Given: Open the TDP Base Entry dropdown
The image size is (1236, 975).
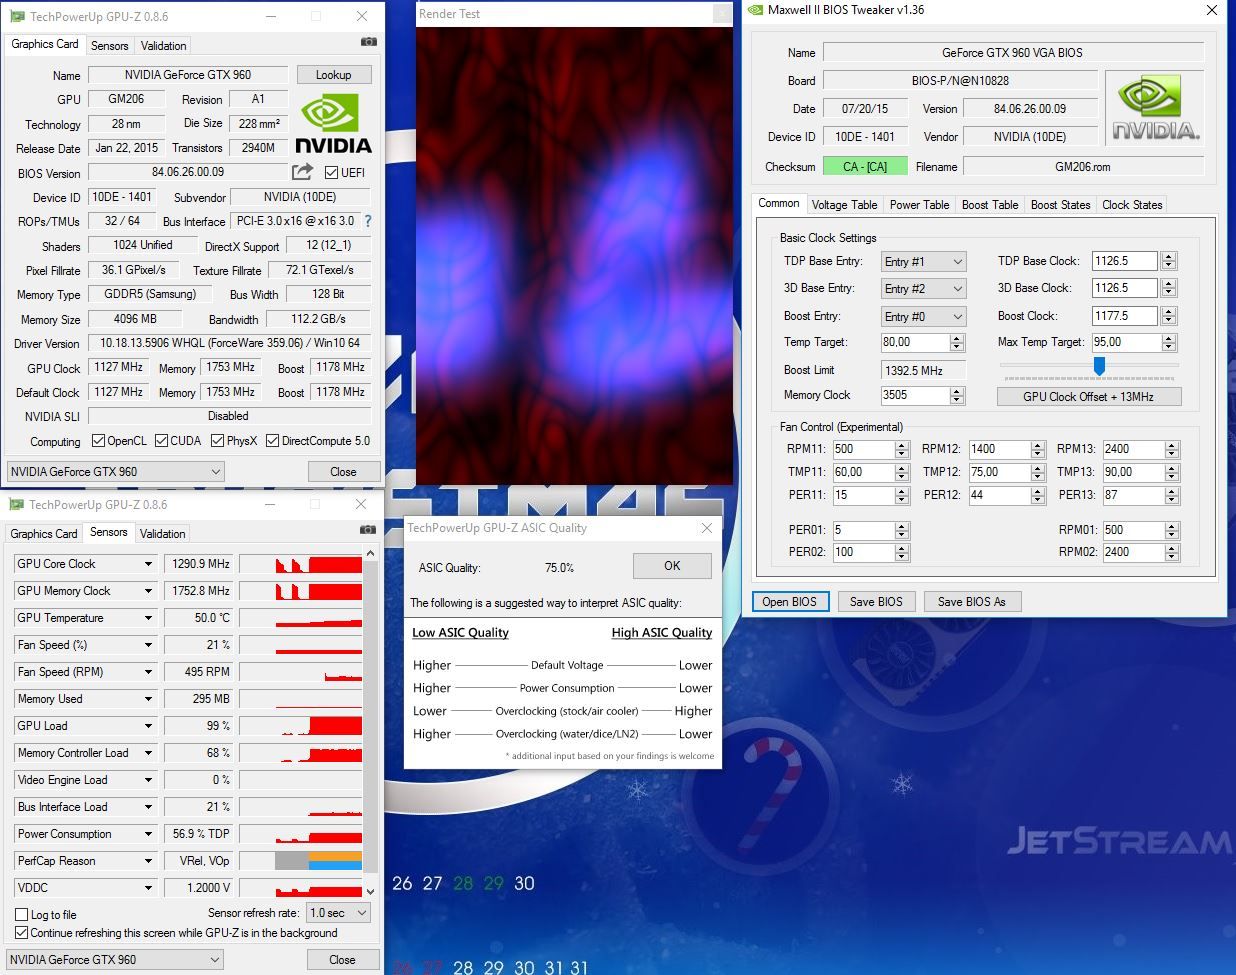Looking at the screenshot, I should click(923, 261).
